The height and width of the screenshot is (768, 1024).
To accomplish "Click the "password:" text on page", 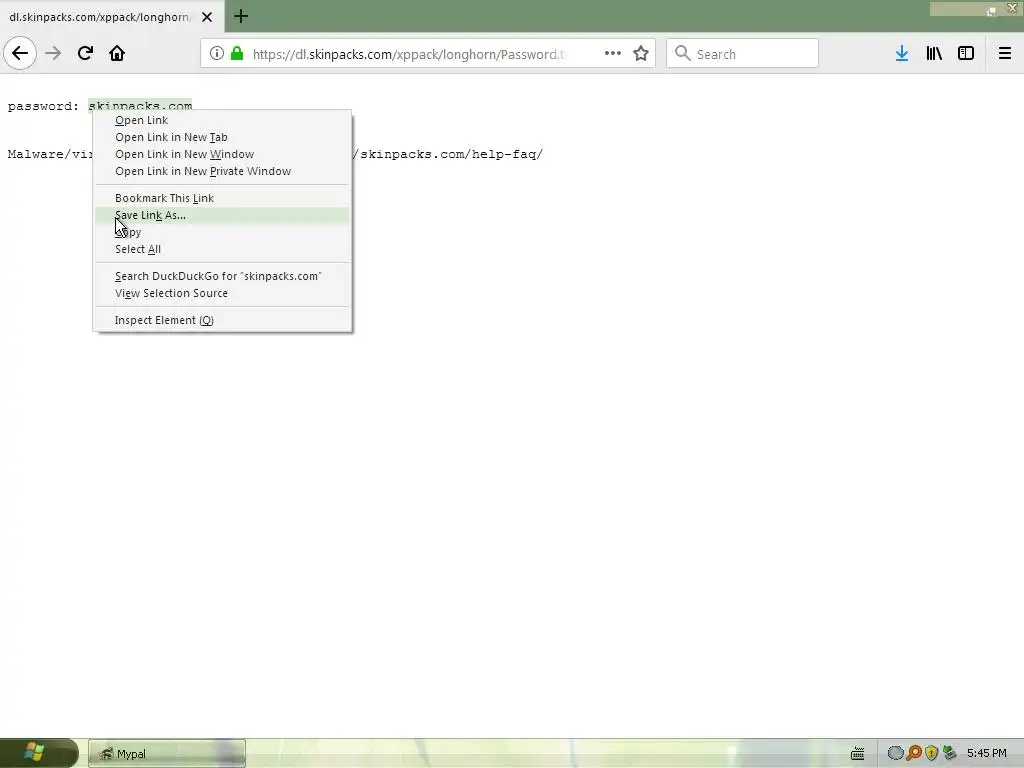I will 43,106.
